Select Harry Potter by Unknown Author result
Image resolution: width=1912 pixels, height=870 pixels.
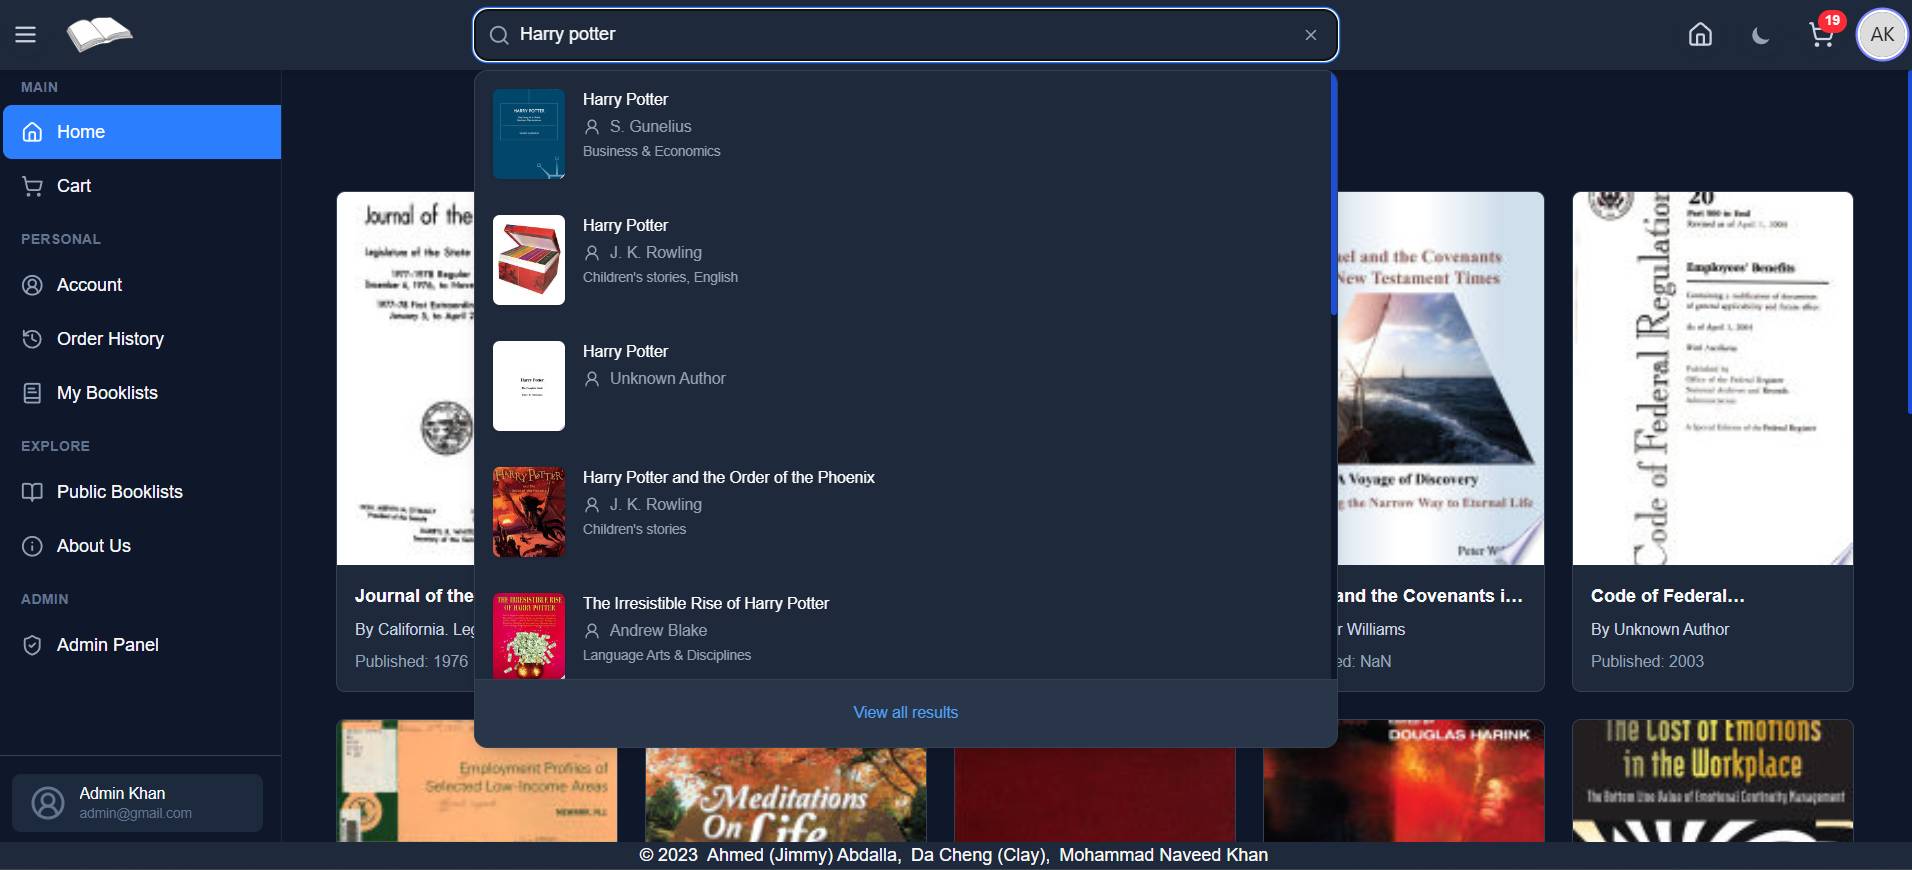[905, 386]
